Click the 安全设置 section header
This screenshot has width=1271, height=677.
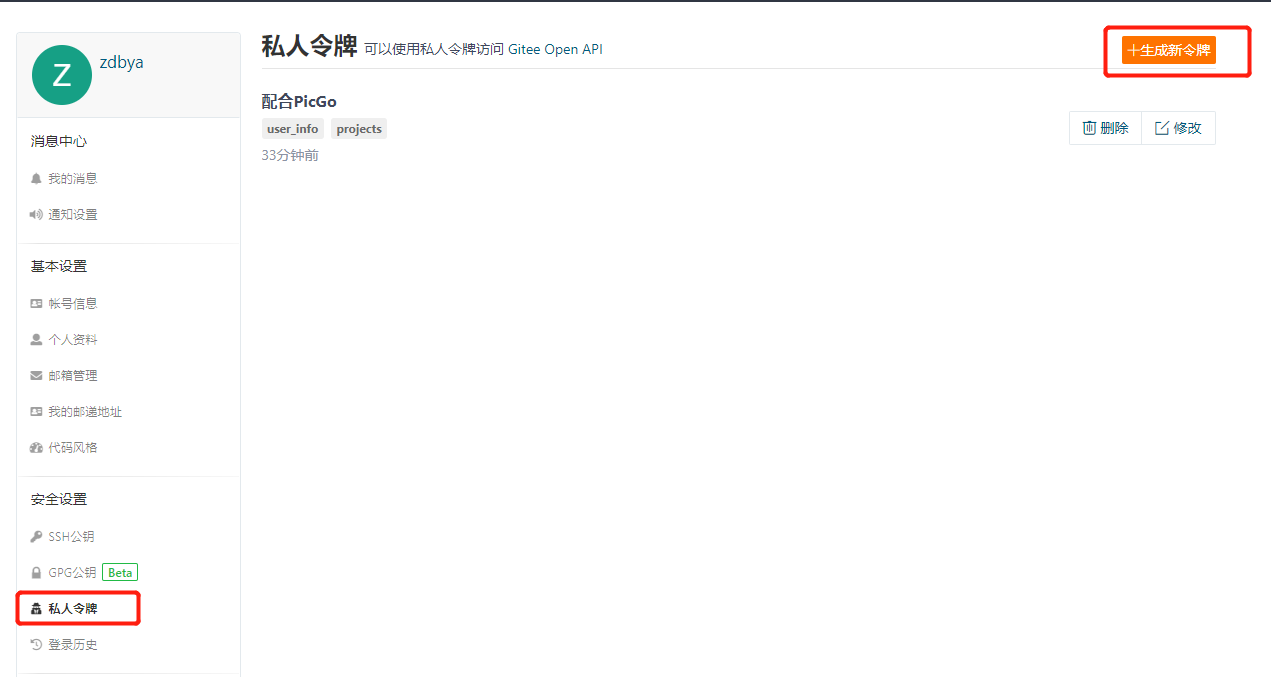click(58, 499)
